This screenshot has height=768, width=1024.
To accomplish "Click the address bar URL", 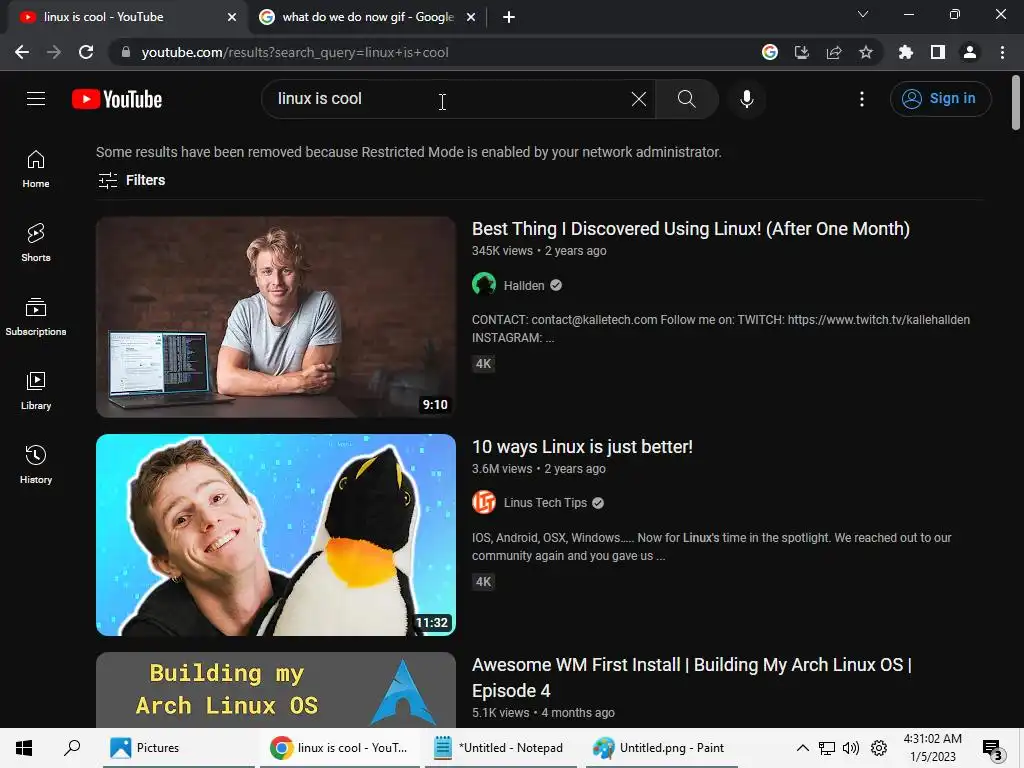I will (x=295, y=52).
